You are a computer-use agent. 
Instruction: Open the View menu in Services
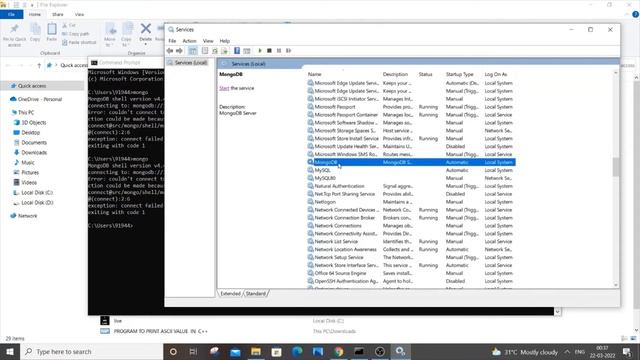208,41
